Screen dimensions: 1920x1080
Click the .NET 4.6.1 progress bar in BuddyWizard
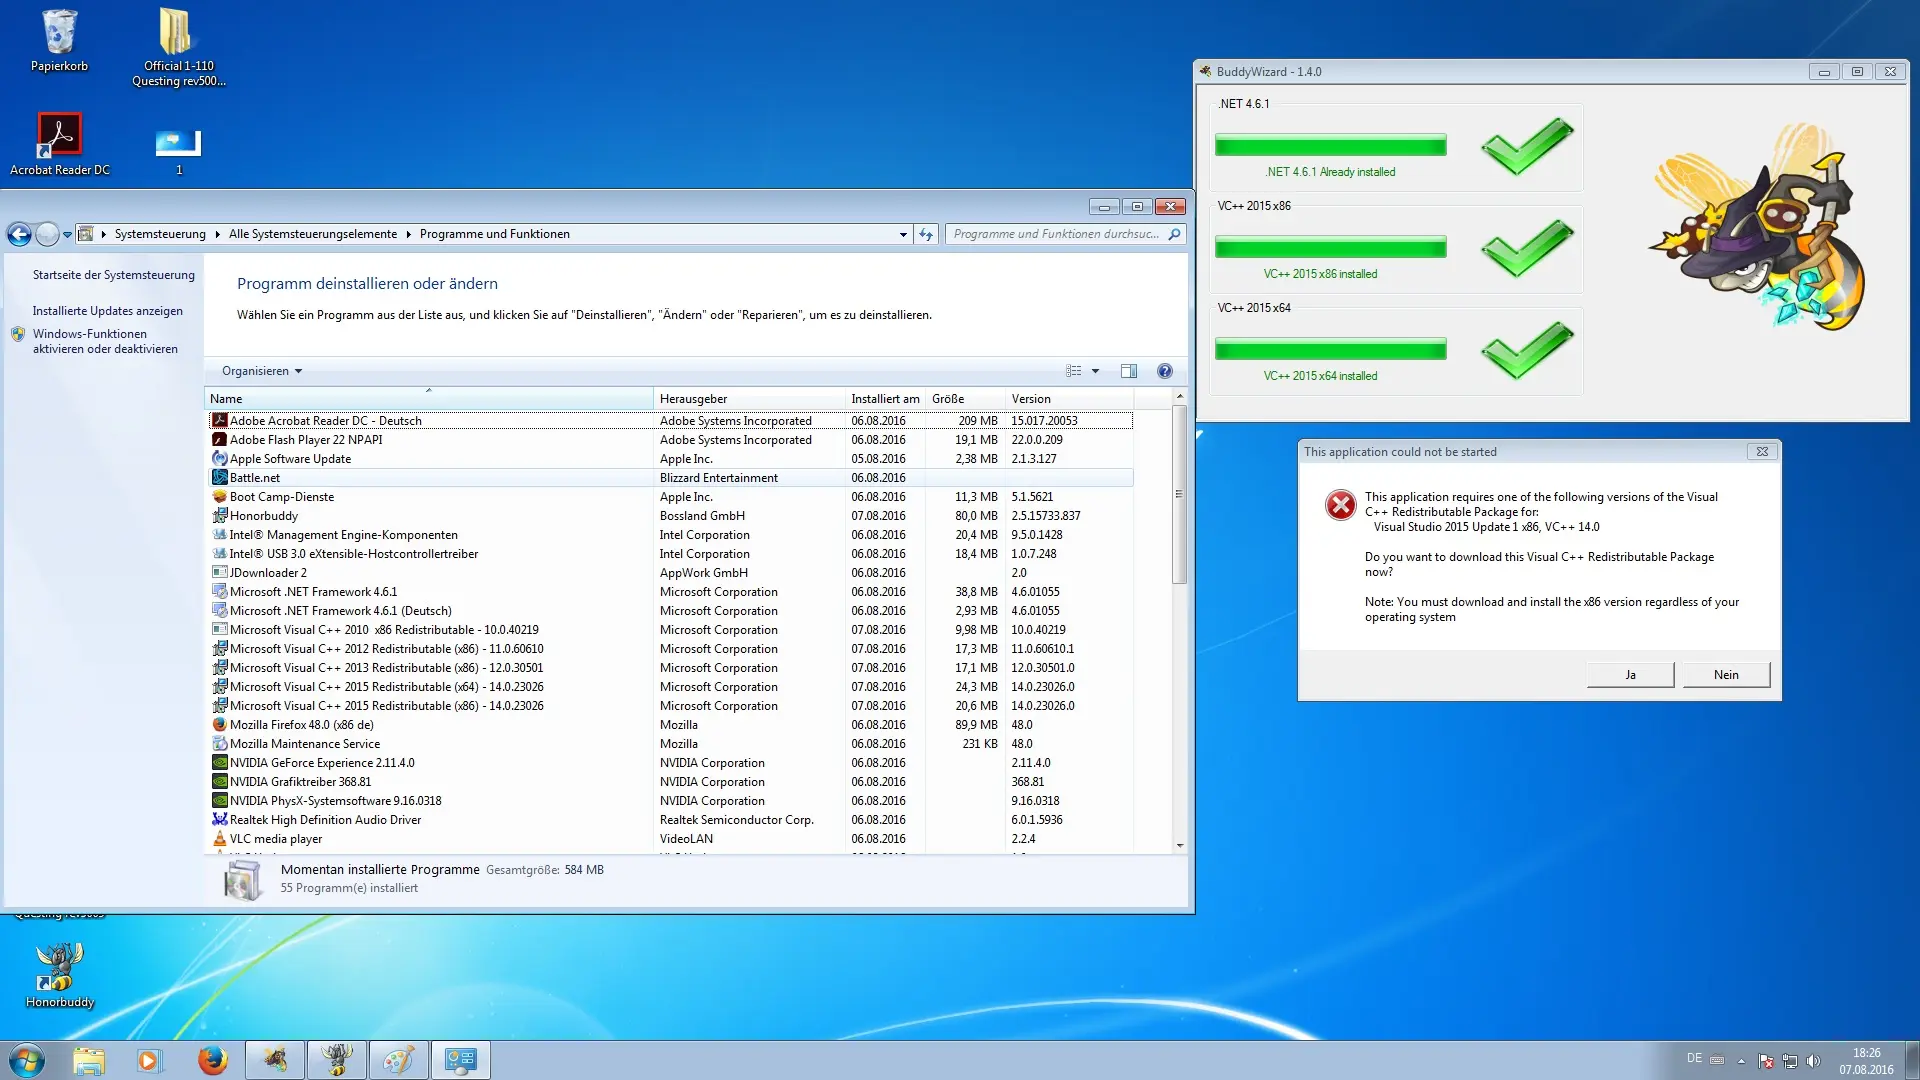tap(1330, 145)
